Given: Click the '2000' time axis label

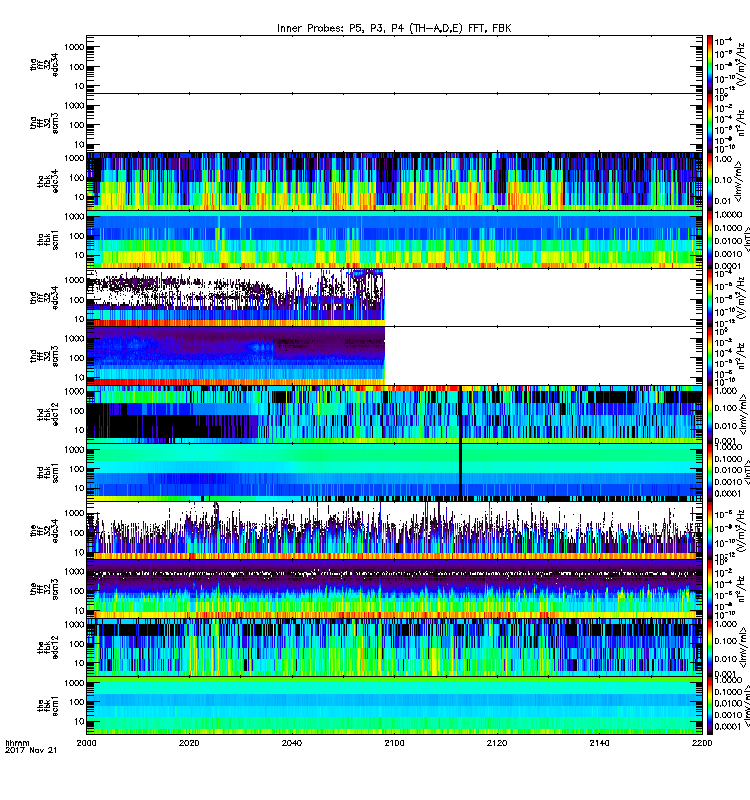Looking at the screenshot, I should click(86, 743).
